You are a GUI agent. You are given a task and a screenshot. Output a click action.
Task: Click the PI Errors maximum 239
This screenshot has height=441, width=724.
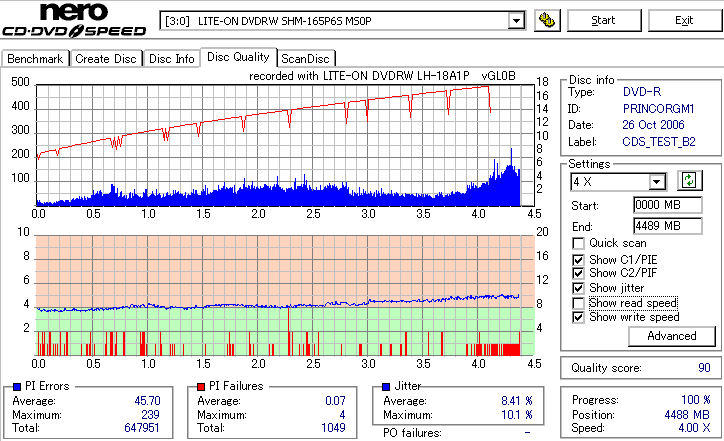pyautogui.click(x=150, y=415)
